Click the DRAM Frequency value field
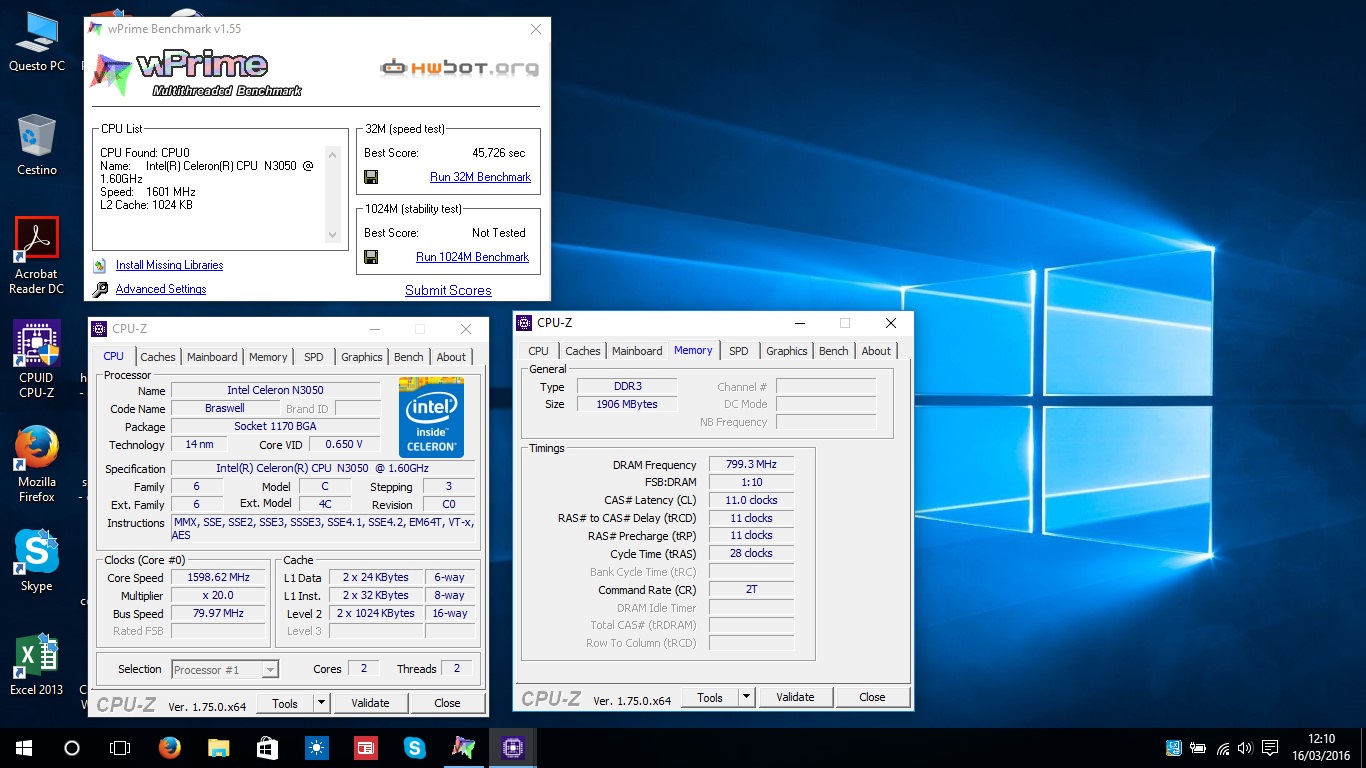The width and height of the screenshot is (1366, 768). click(x=751, y=465)
